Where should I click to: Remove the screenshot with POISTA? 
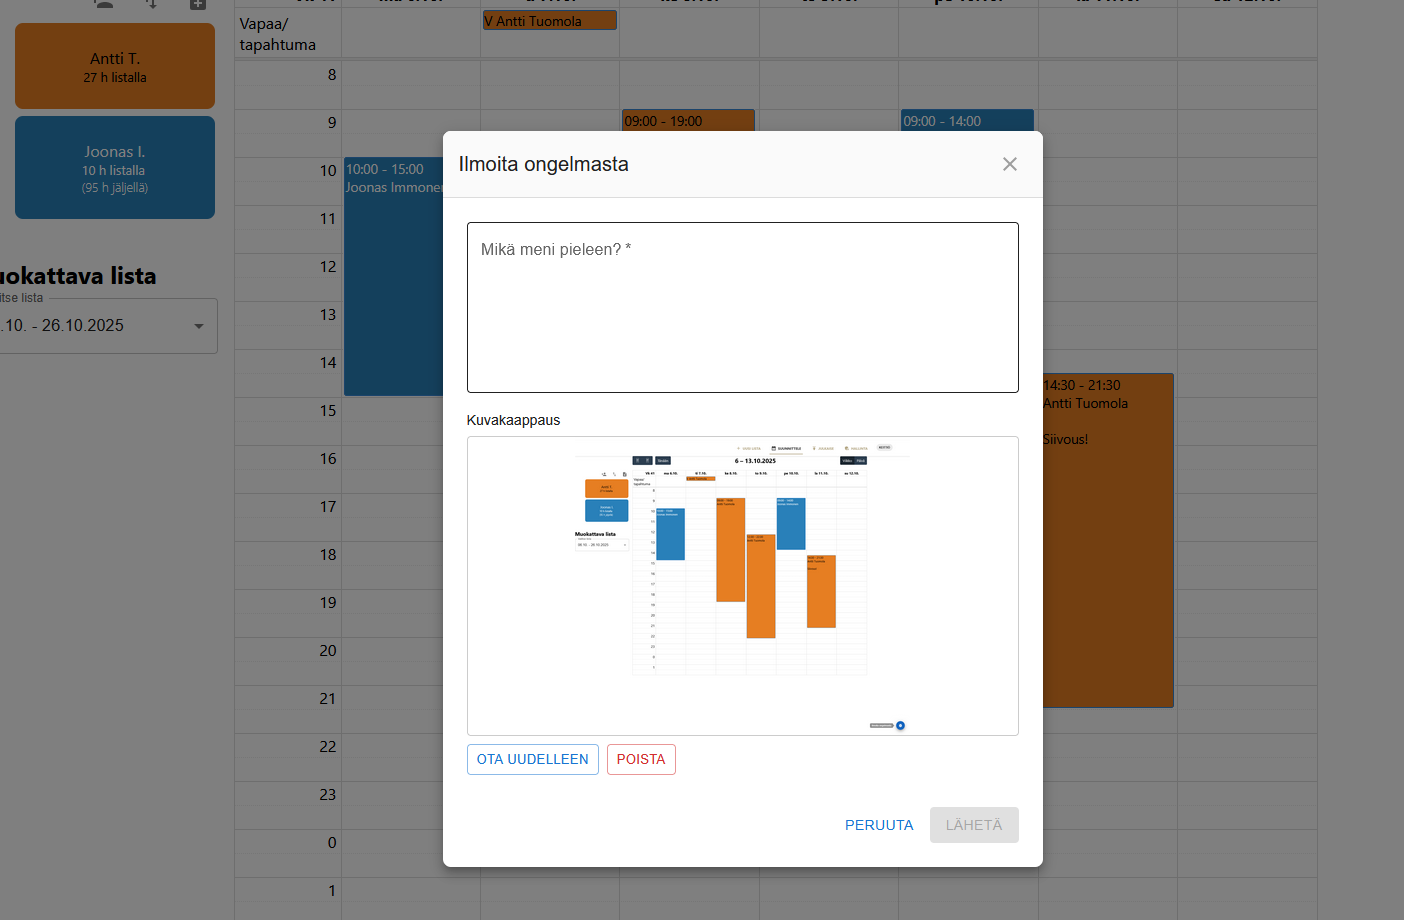point(640,759)
